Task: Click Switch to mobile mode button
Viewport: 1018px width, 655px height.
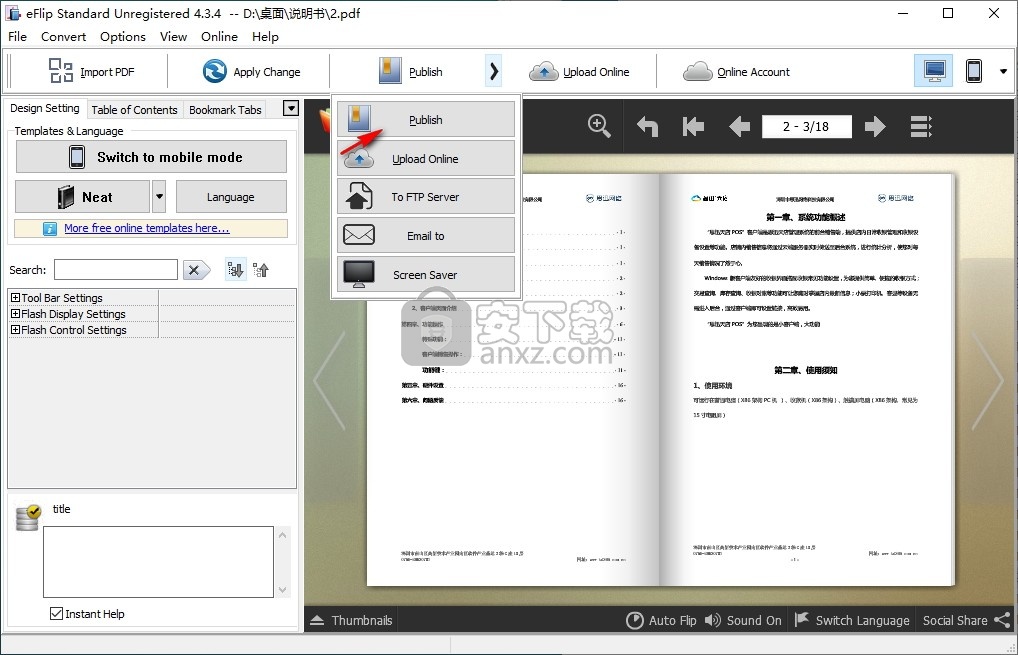Action: tap(151, 157)
